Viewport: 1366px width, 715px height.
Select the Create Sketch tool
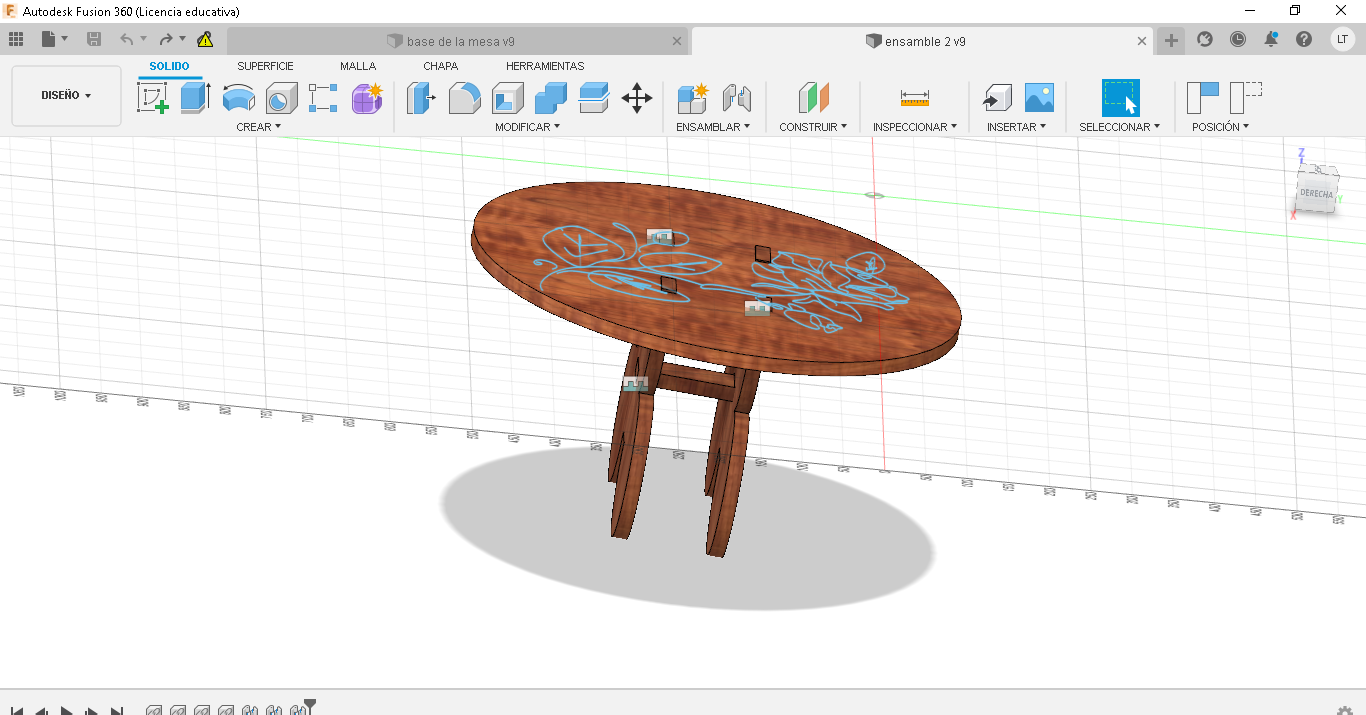153,98
